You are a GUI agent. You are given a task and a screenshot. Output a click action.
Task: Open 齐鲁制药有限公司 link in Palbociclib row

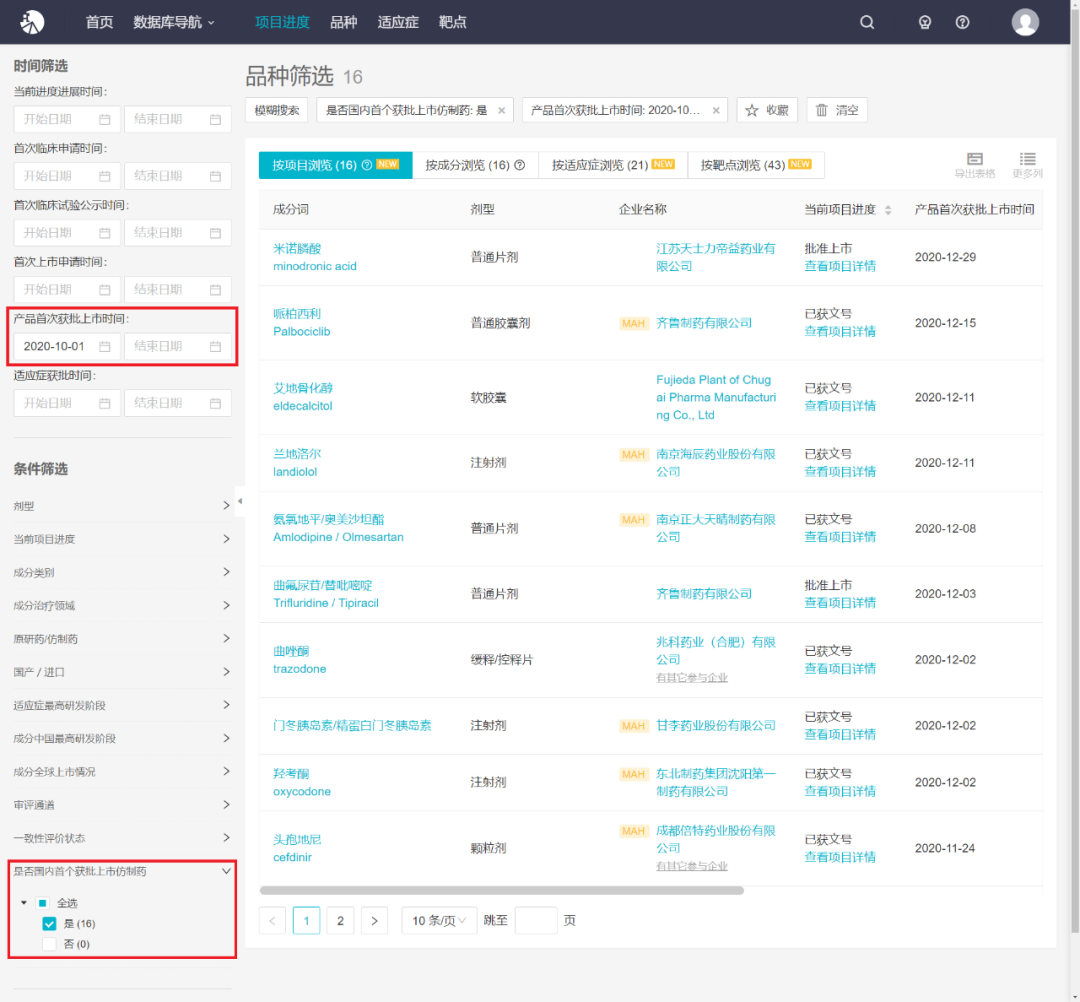click(704, 323)
